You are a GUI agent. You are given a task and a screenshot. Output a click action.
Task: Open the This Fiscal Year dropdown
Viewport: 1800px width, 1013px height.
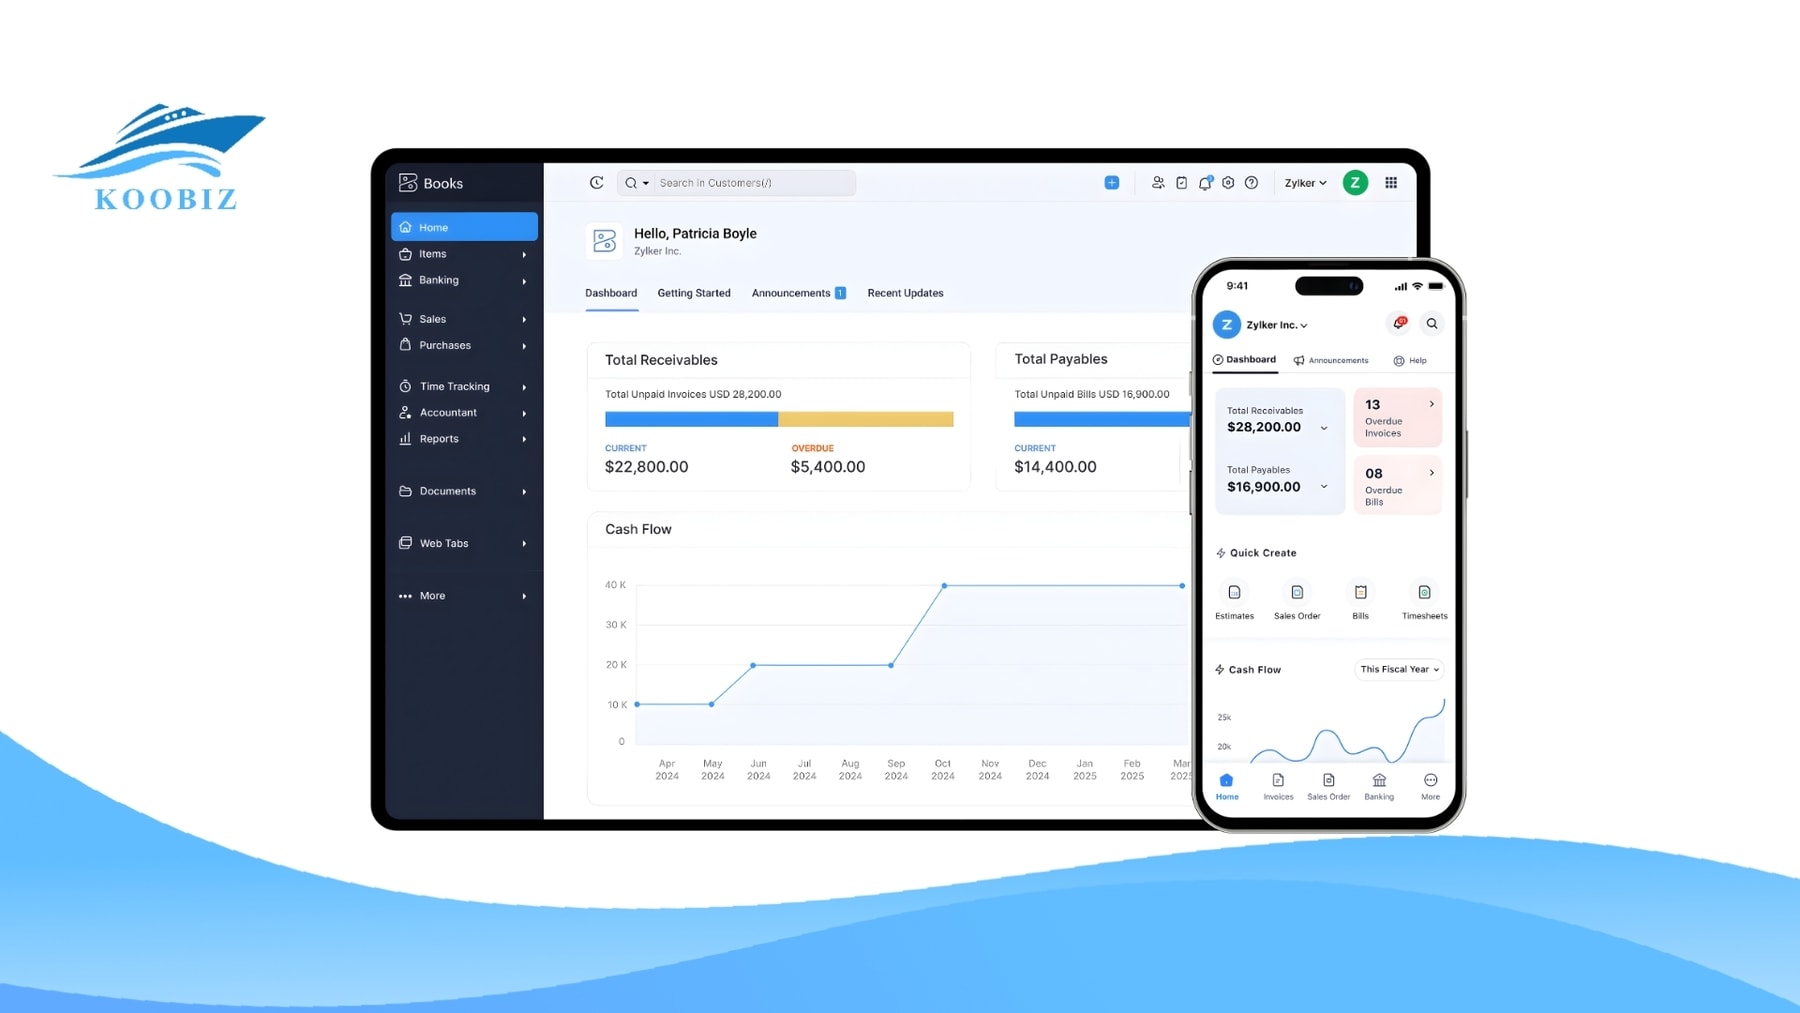pos(1399,670)
